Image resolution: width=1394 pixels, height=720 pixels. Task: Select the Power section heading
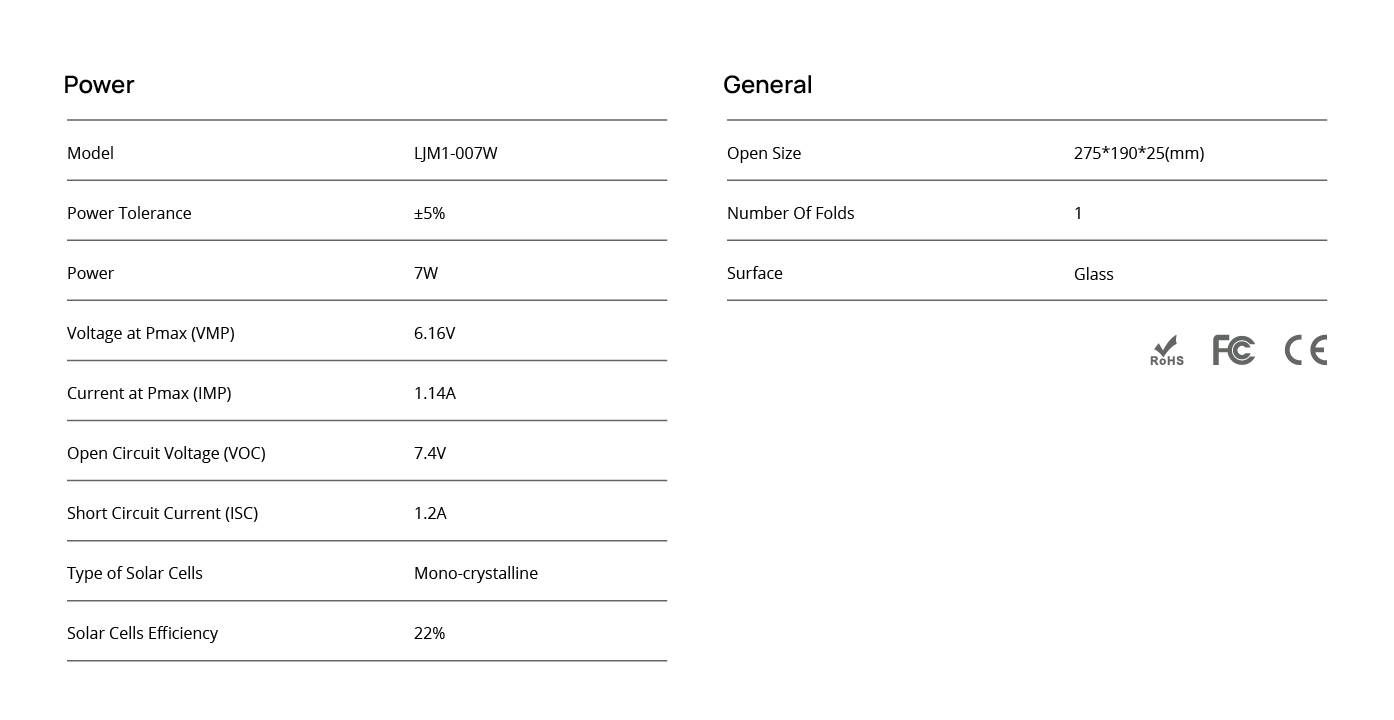99,85
